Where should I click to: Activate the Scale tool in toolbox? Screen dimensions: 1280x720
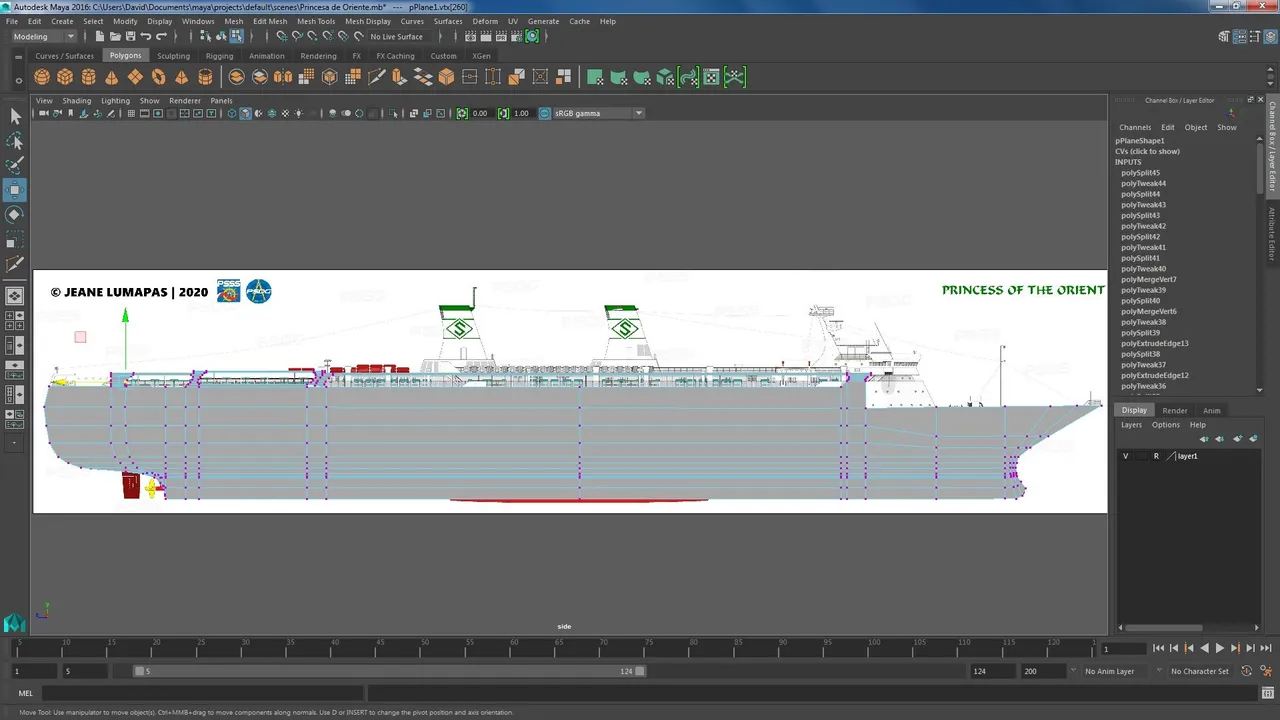pos(15,239)
